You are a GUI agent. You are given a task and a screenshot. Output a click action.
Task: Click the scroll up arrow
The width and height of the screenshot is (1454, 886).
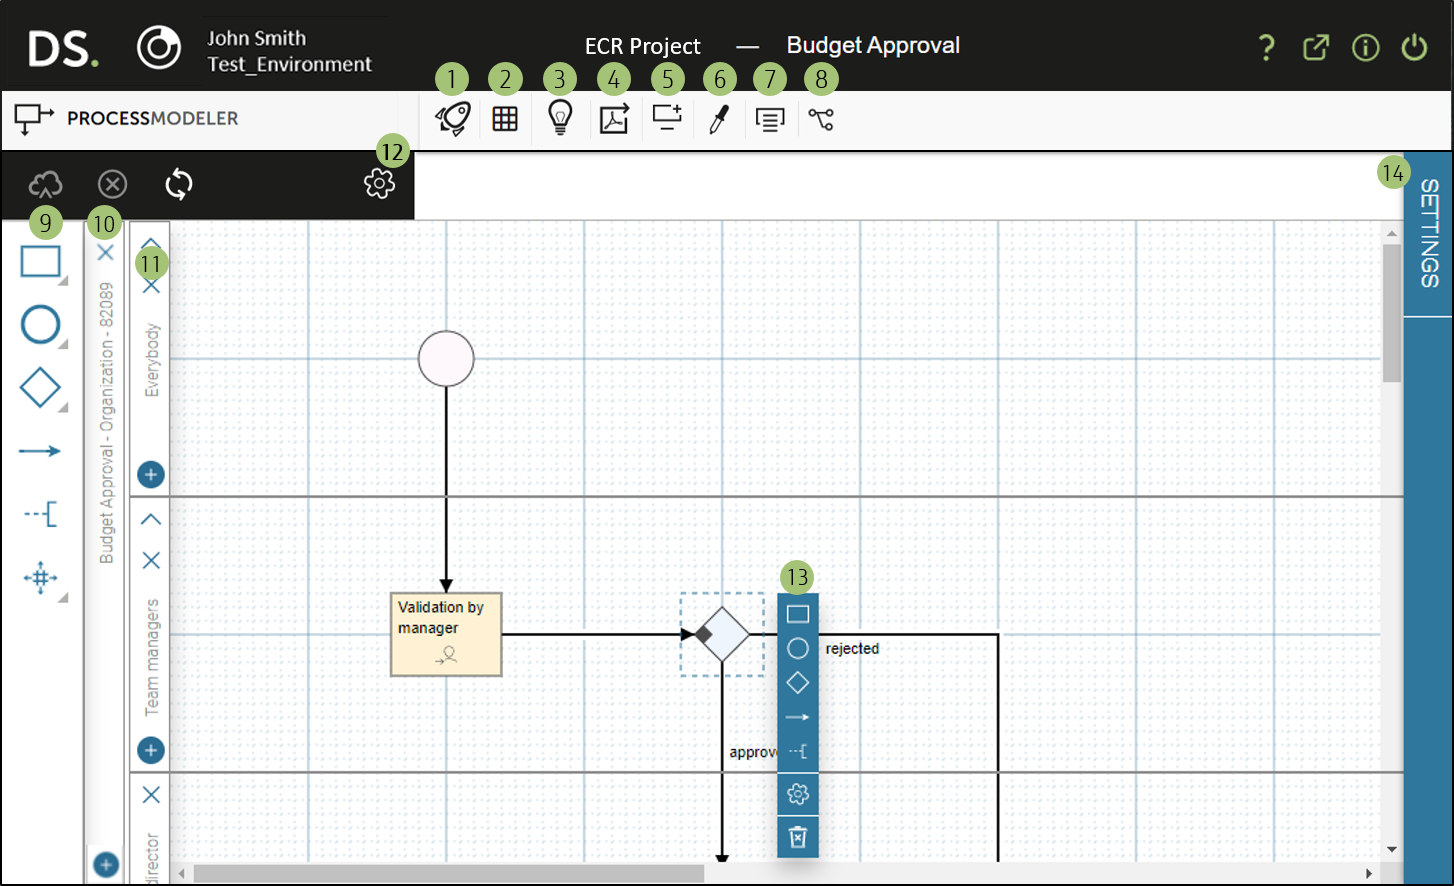pos(1391,233)
